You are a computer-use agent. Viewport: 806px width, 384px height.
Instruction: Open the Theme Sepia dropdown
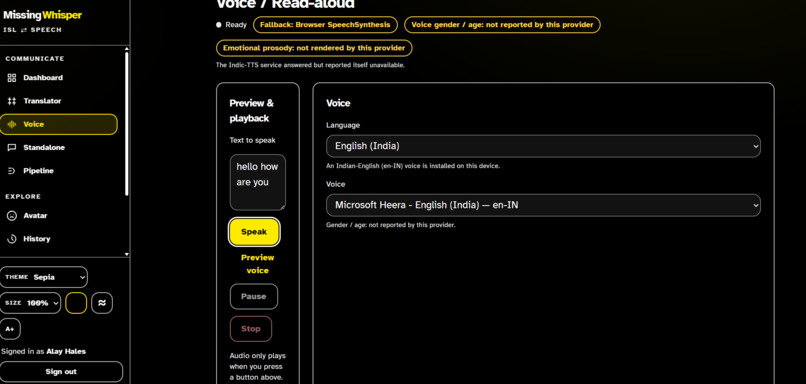click(44, 277)
